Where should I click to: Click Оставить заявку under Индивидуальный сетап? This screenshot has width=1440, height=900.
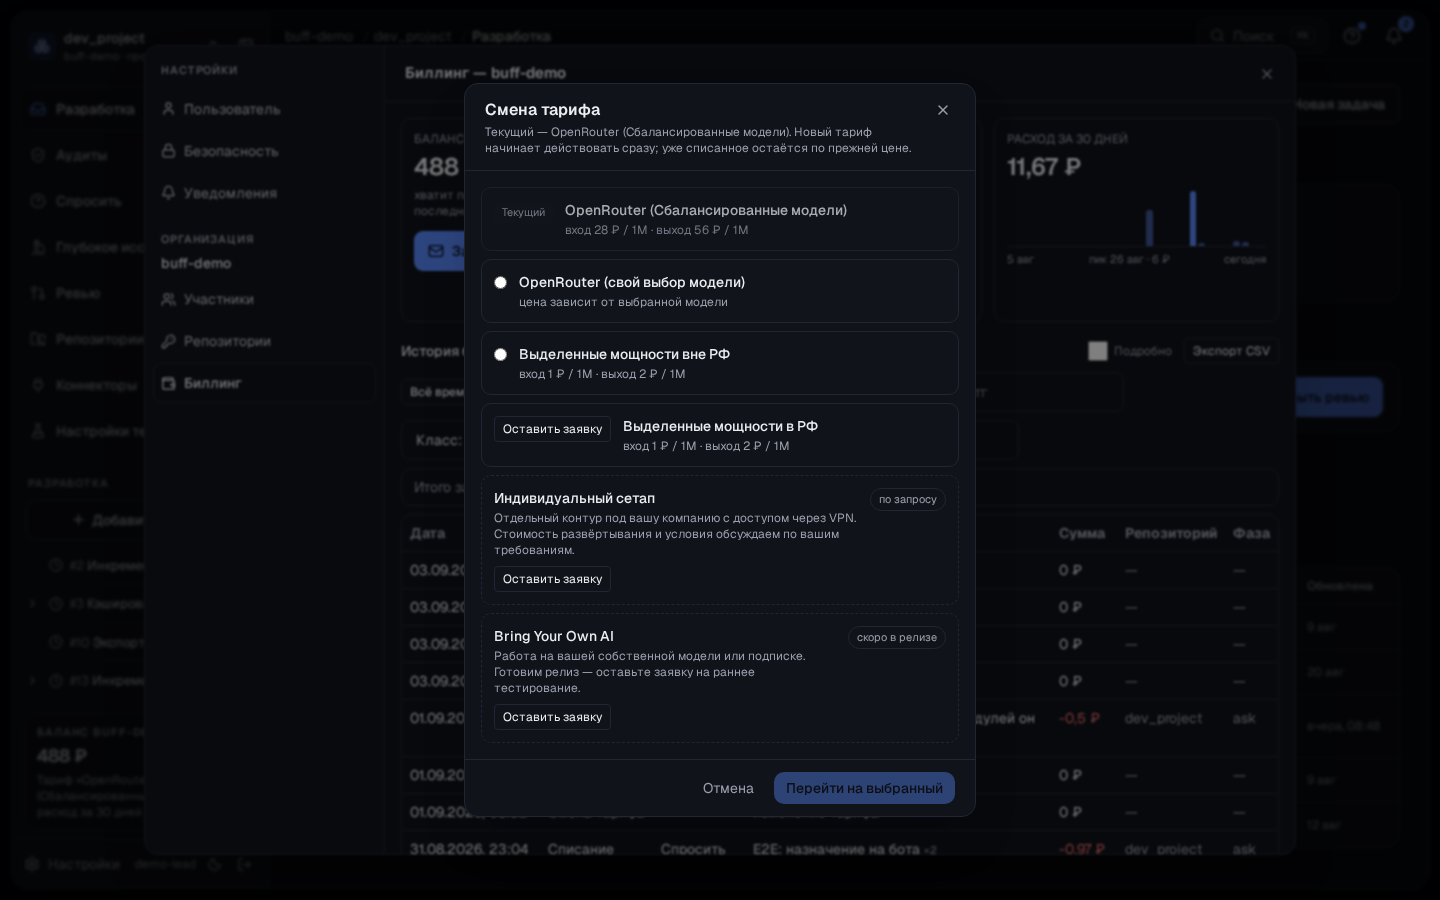[x=552, y=579]
